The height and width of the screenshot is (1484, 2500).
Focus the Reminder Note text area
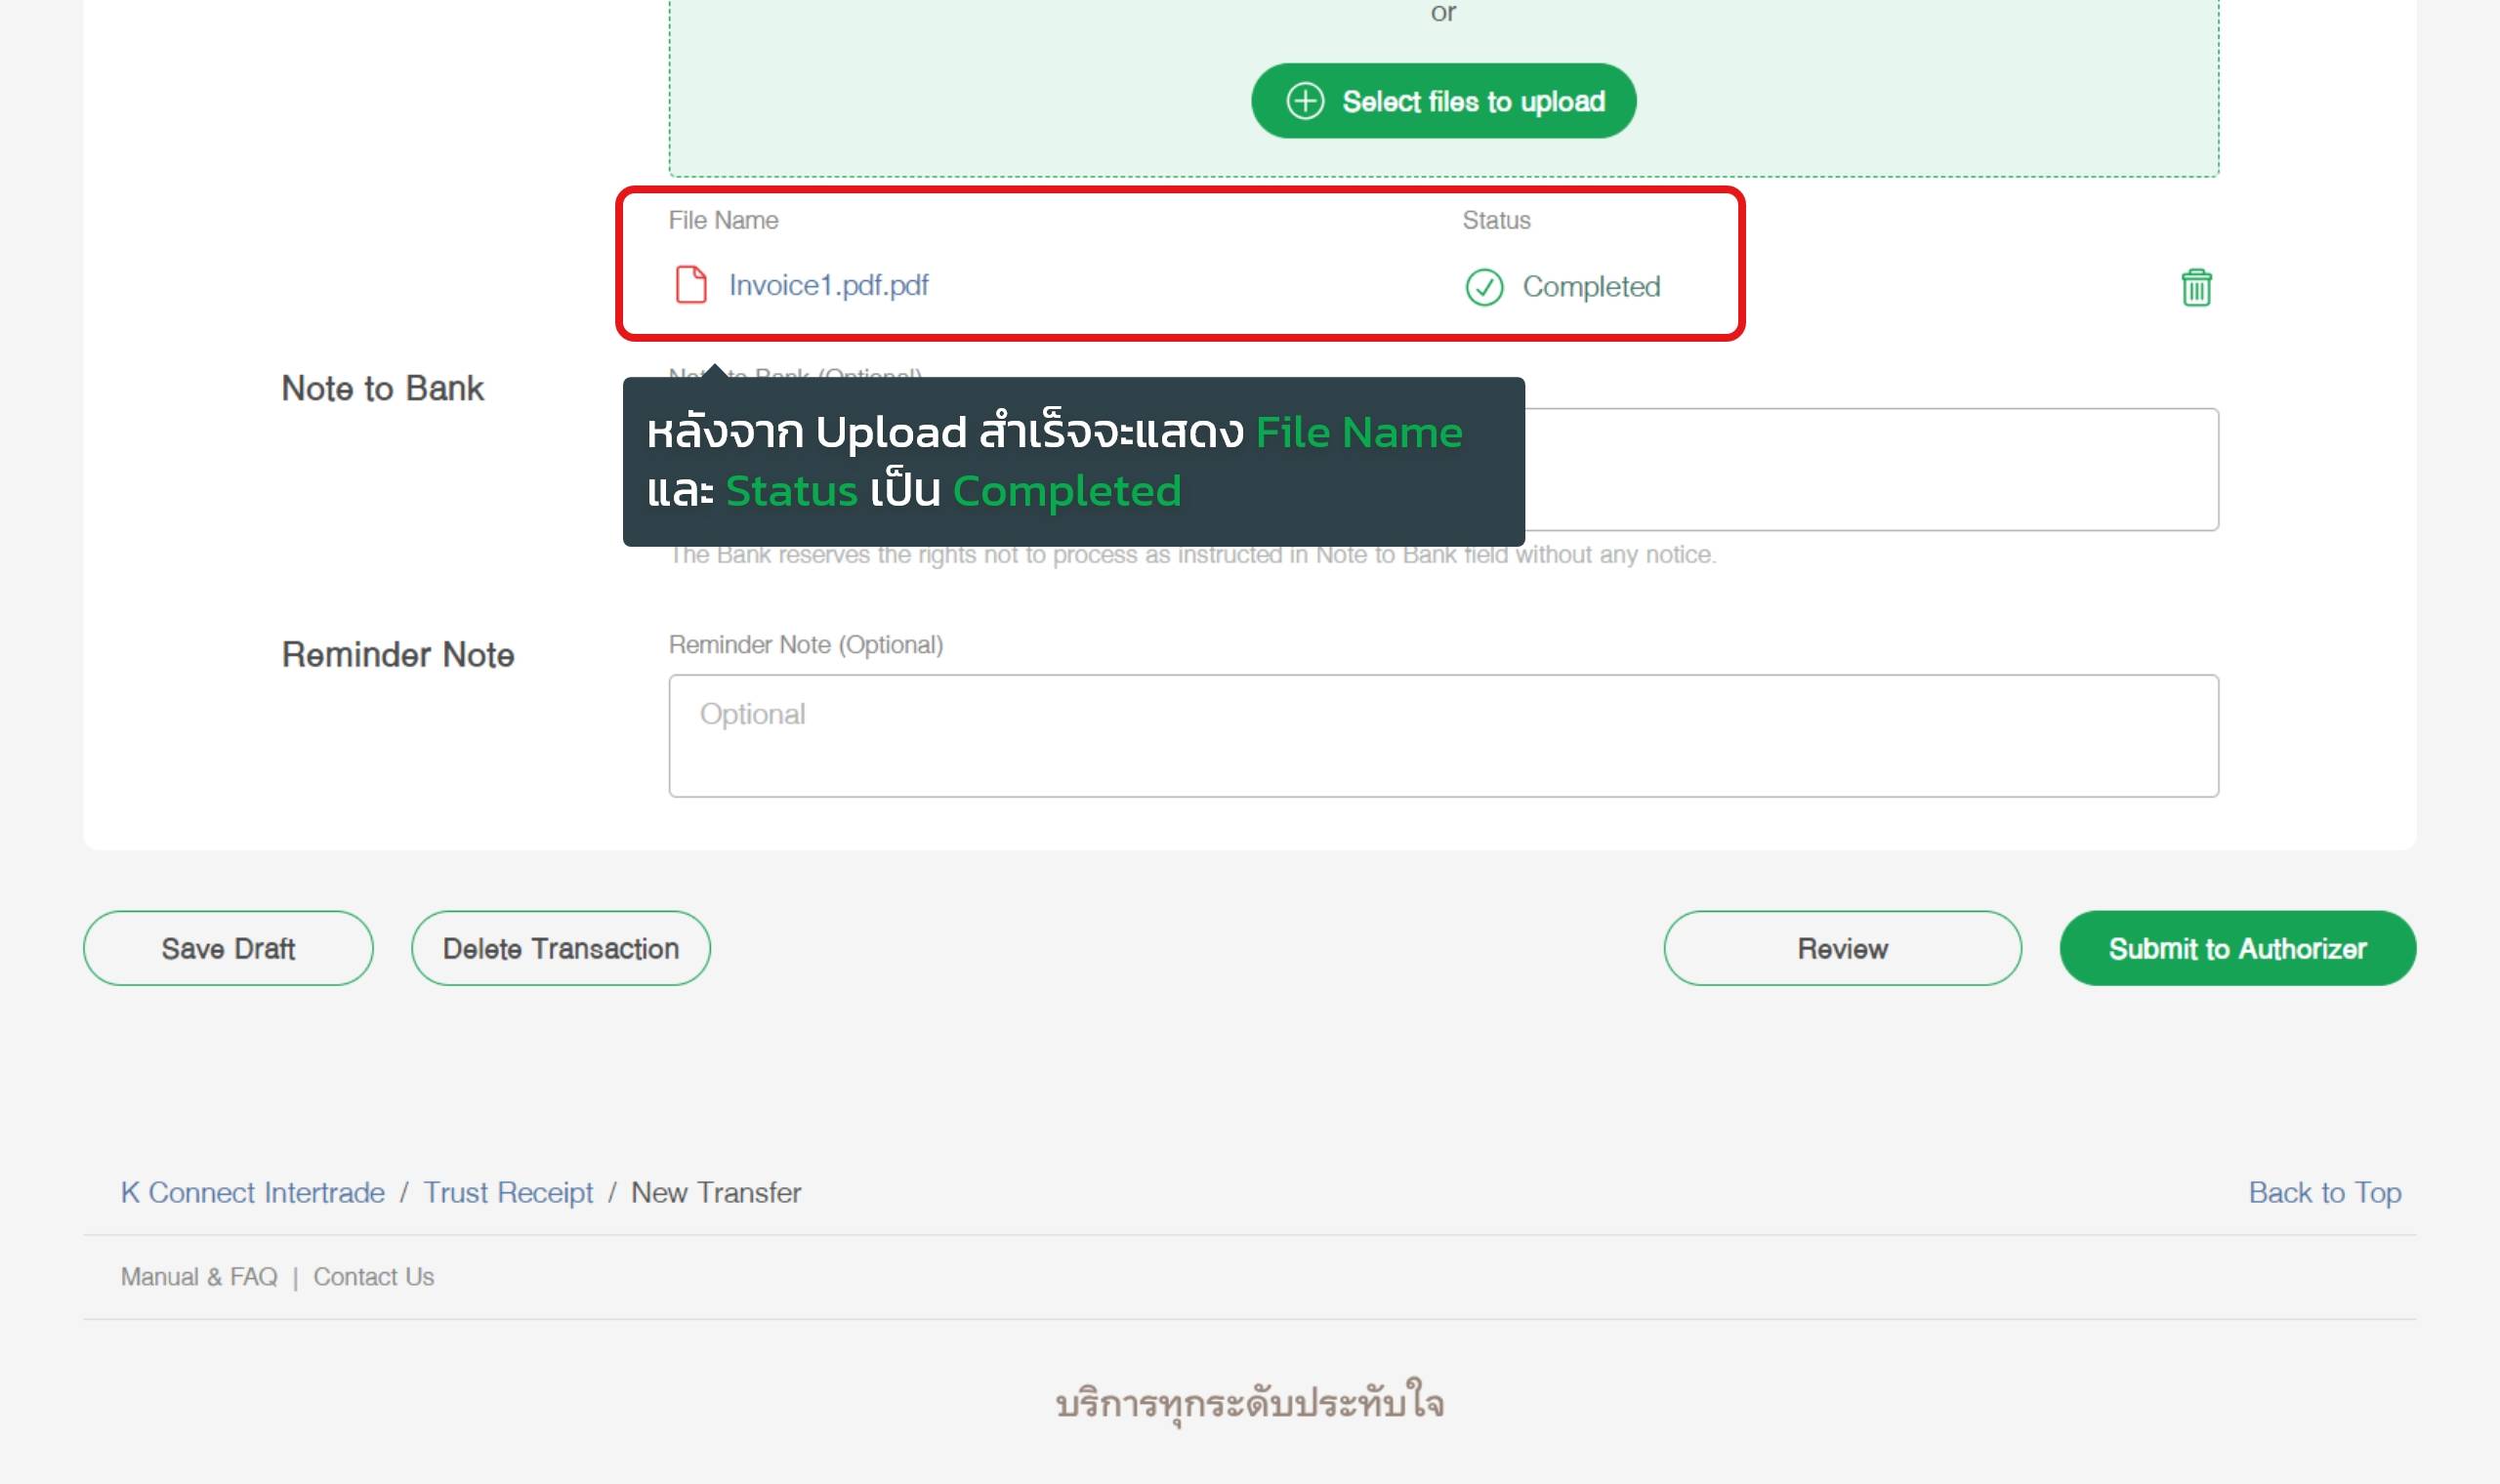coord(1443,736)
